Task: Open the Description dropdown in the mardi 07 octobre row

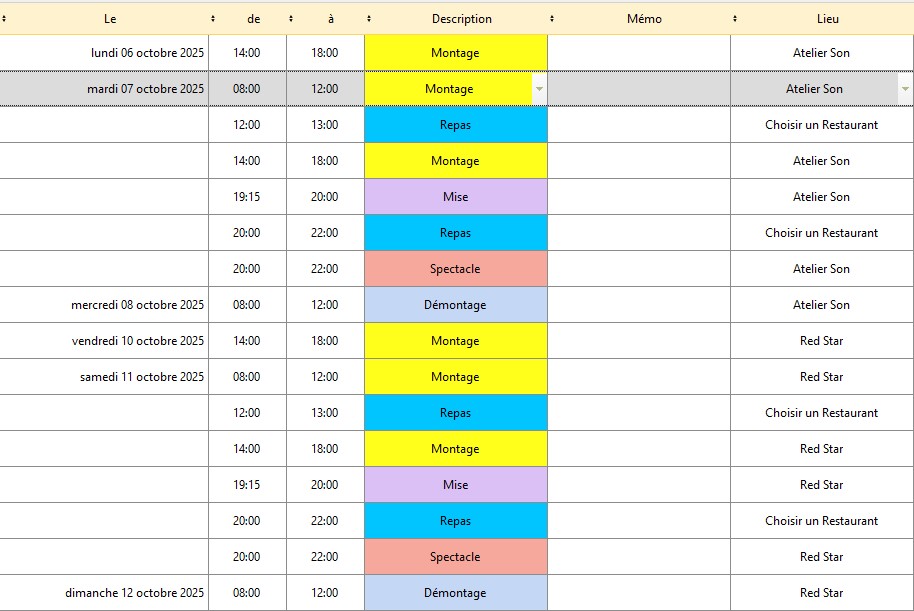Action: [x=539, y=89]
